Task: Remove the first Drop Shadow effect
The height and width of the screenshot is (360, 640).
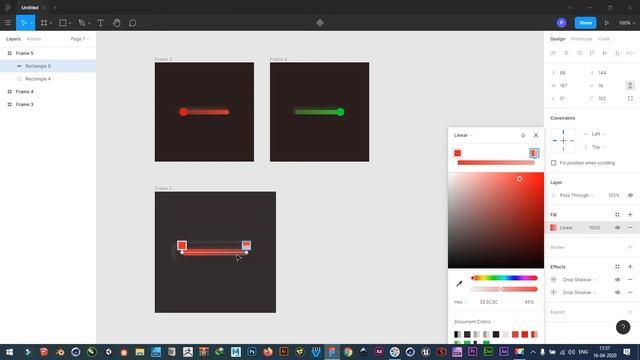Action: (630, 280)
